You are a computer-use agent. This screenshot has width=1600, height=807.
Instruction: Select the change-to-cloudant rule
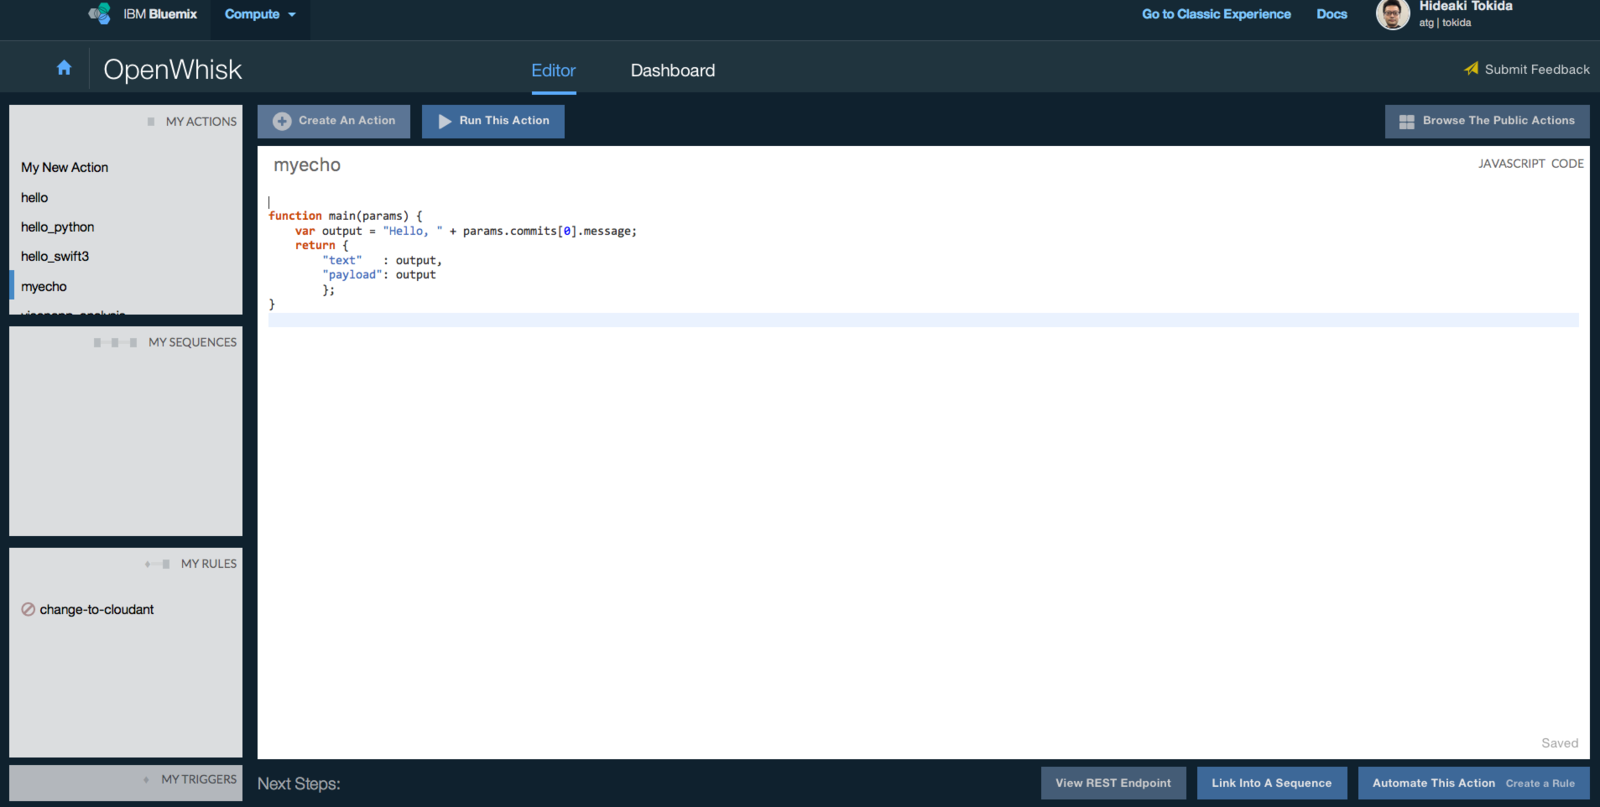96,609
